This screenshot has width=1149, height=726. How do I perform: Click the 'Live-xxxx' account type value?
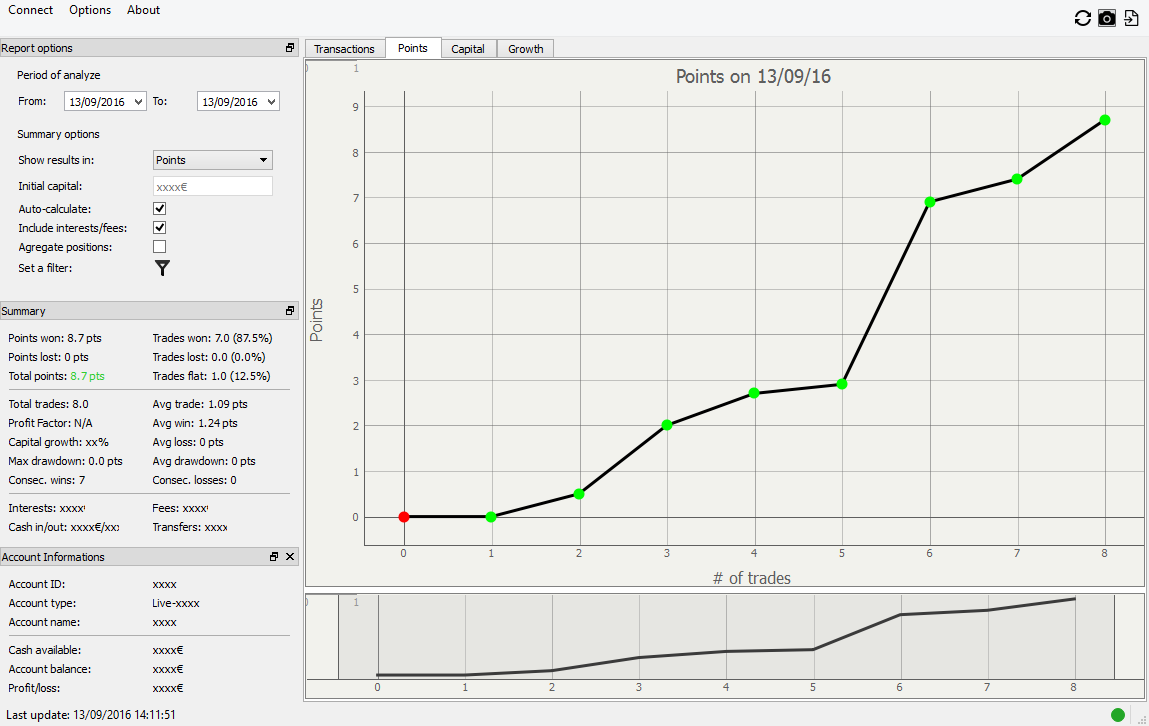tap(176, 603)
